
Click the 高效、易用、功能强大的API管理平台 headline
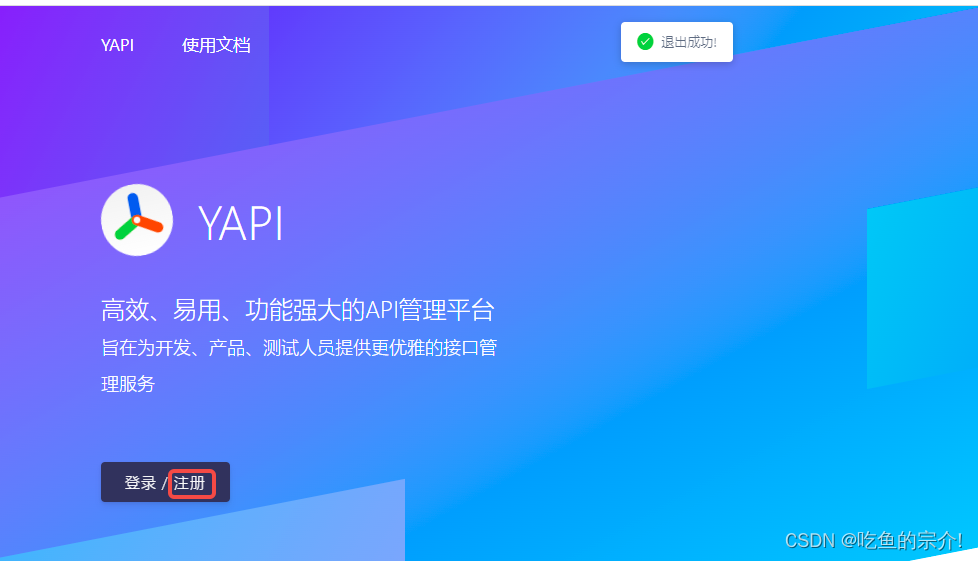[x=298, y=310]
